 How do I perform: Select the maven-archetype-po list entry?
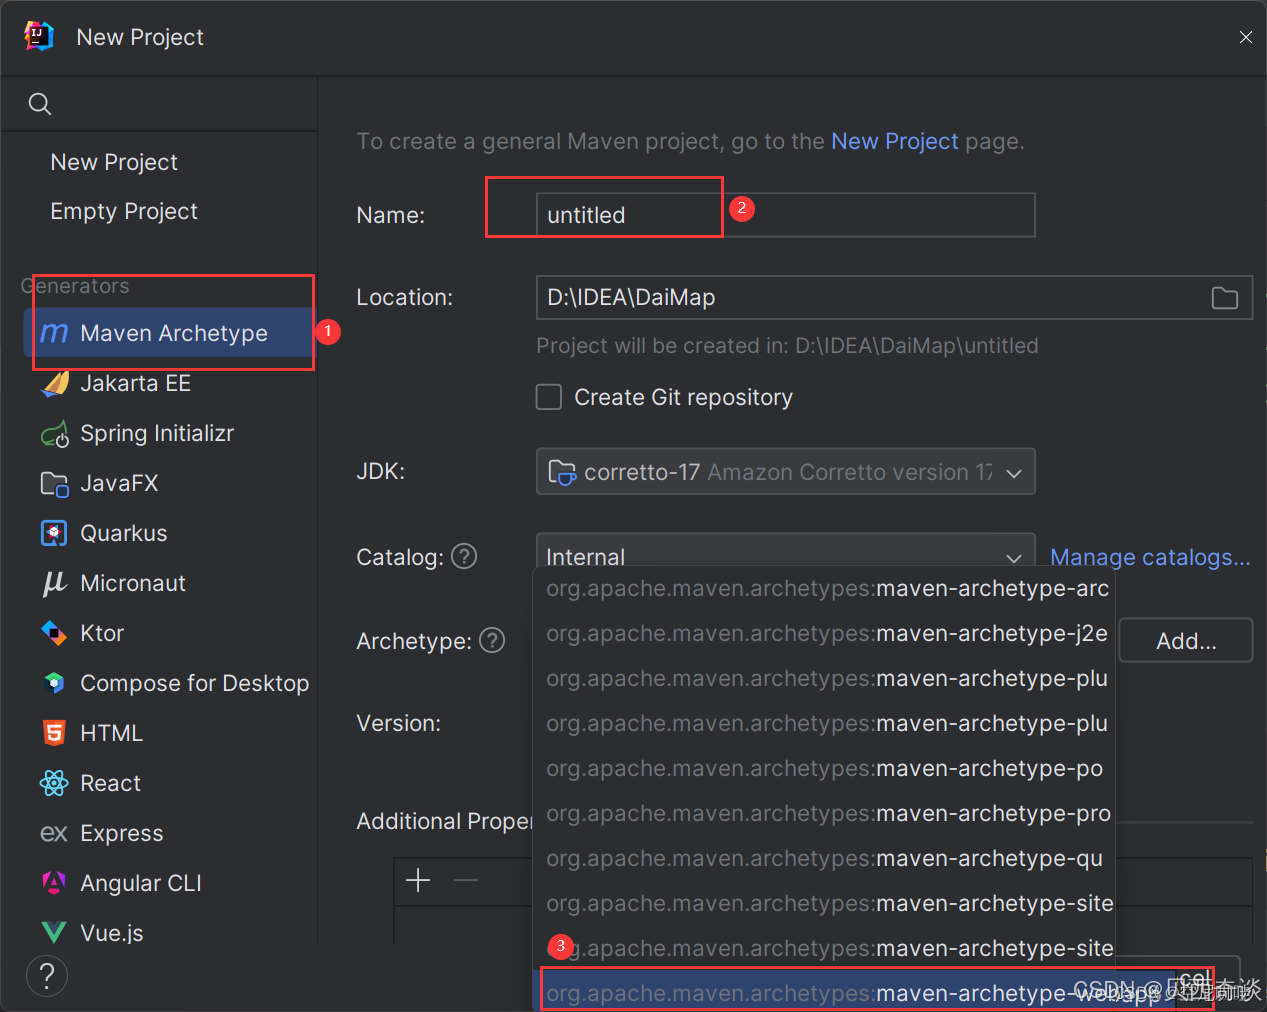pos(824,768)
